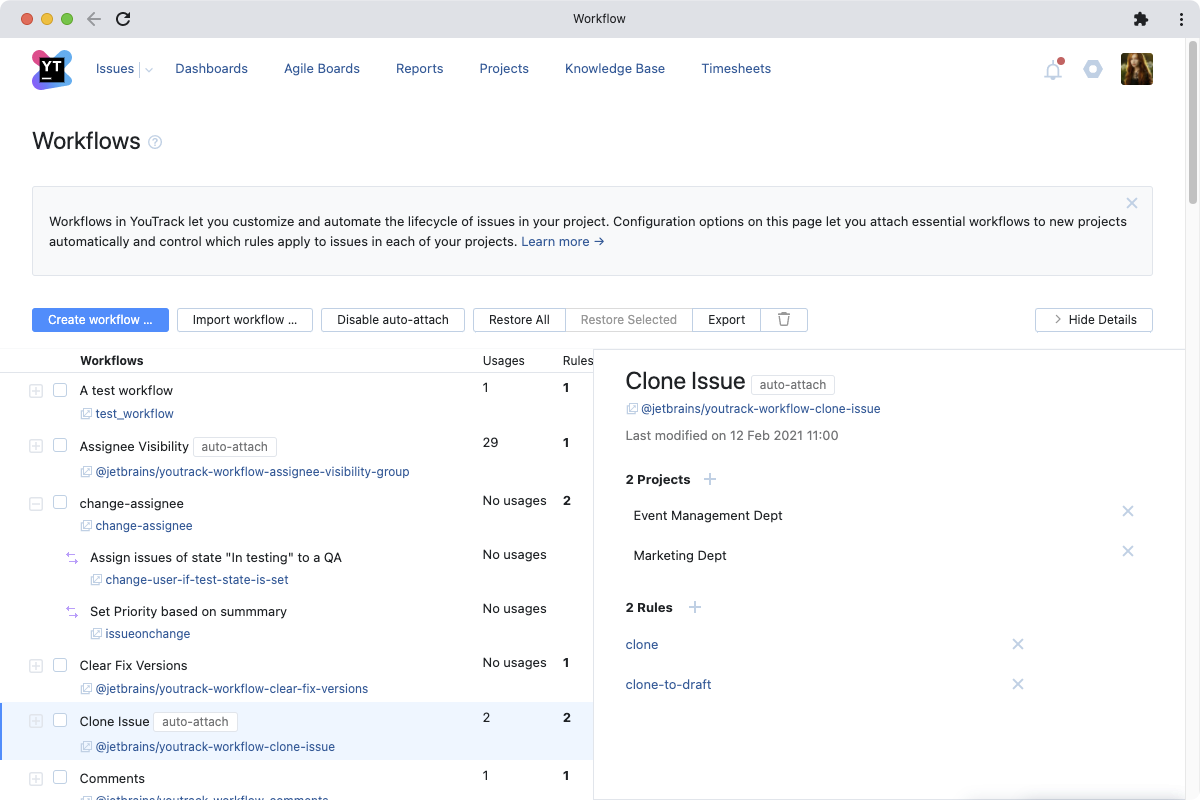Click copy icon beside change-user-if-test-state-is-set
Image resolution: width=1200 pixels, height=800 pixels.
(96, 580)
